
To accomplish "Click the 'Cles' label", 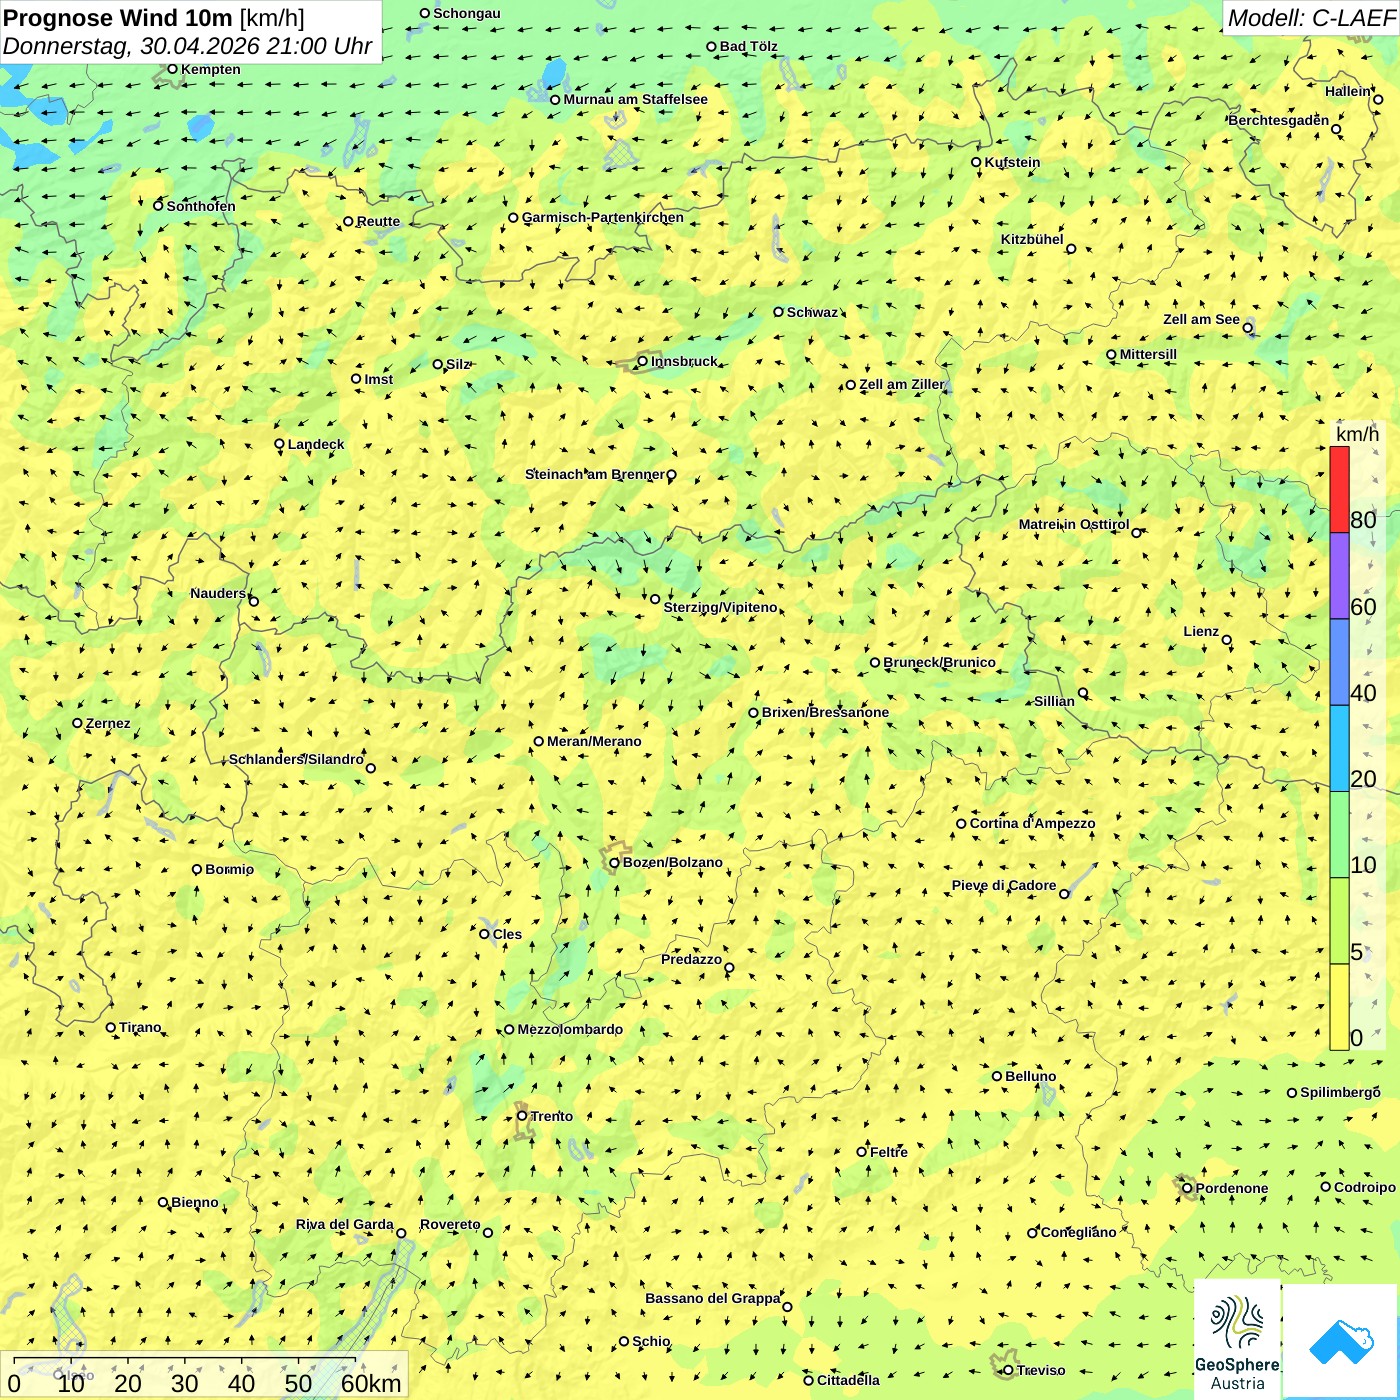I will coord(507,934).
